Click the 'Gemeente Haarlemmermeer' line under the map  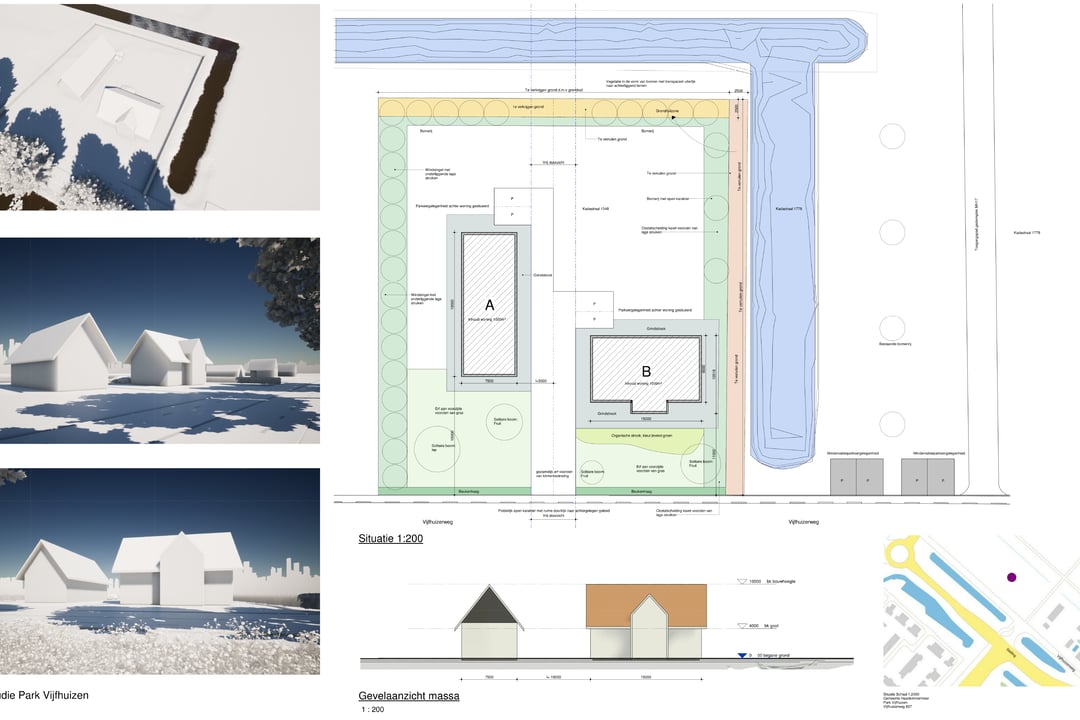[906, 698]
